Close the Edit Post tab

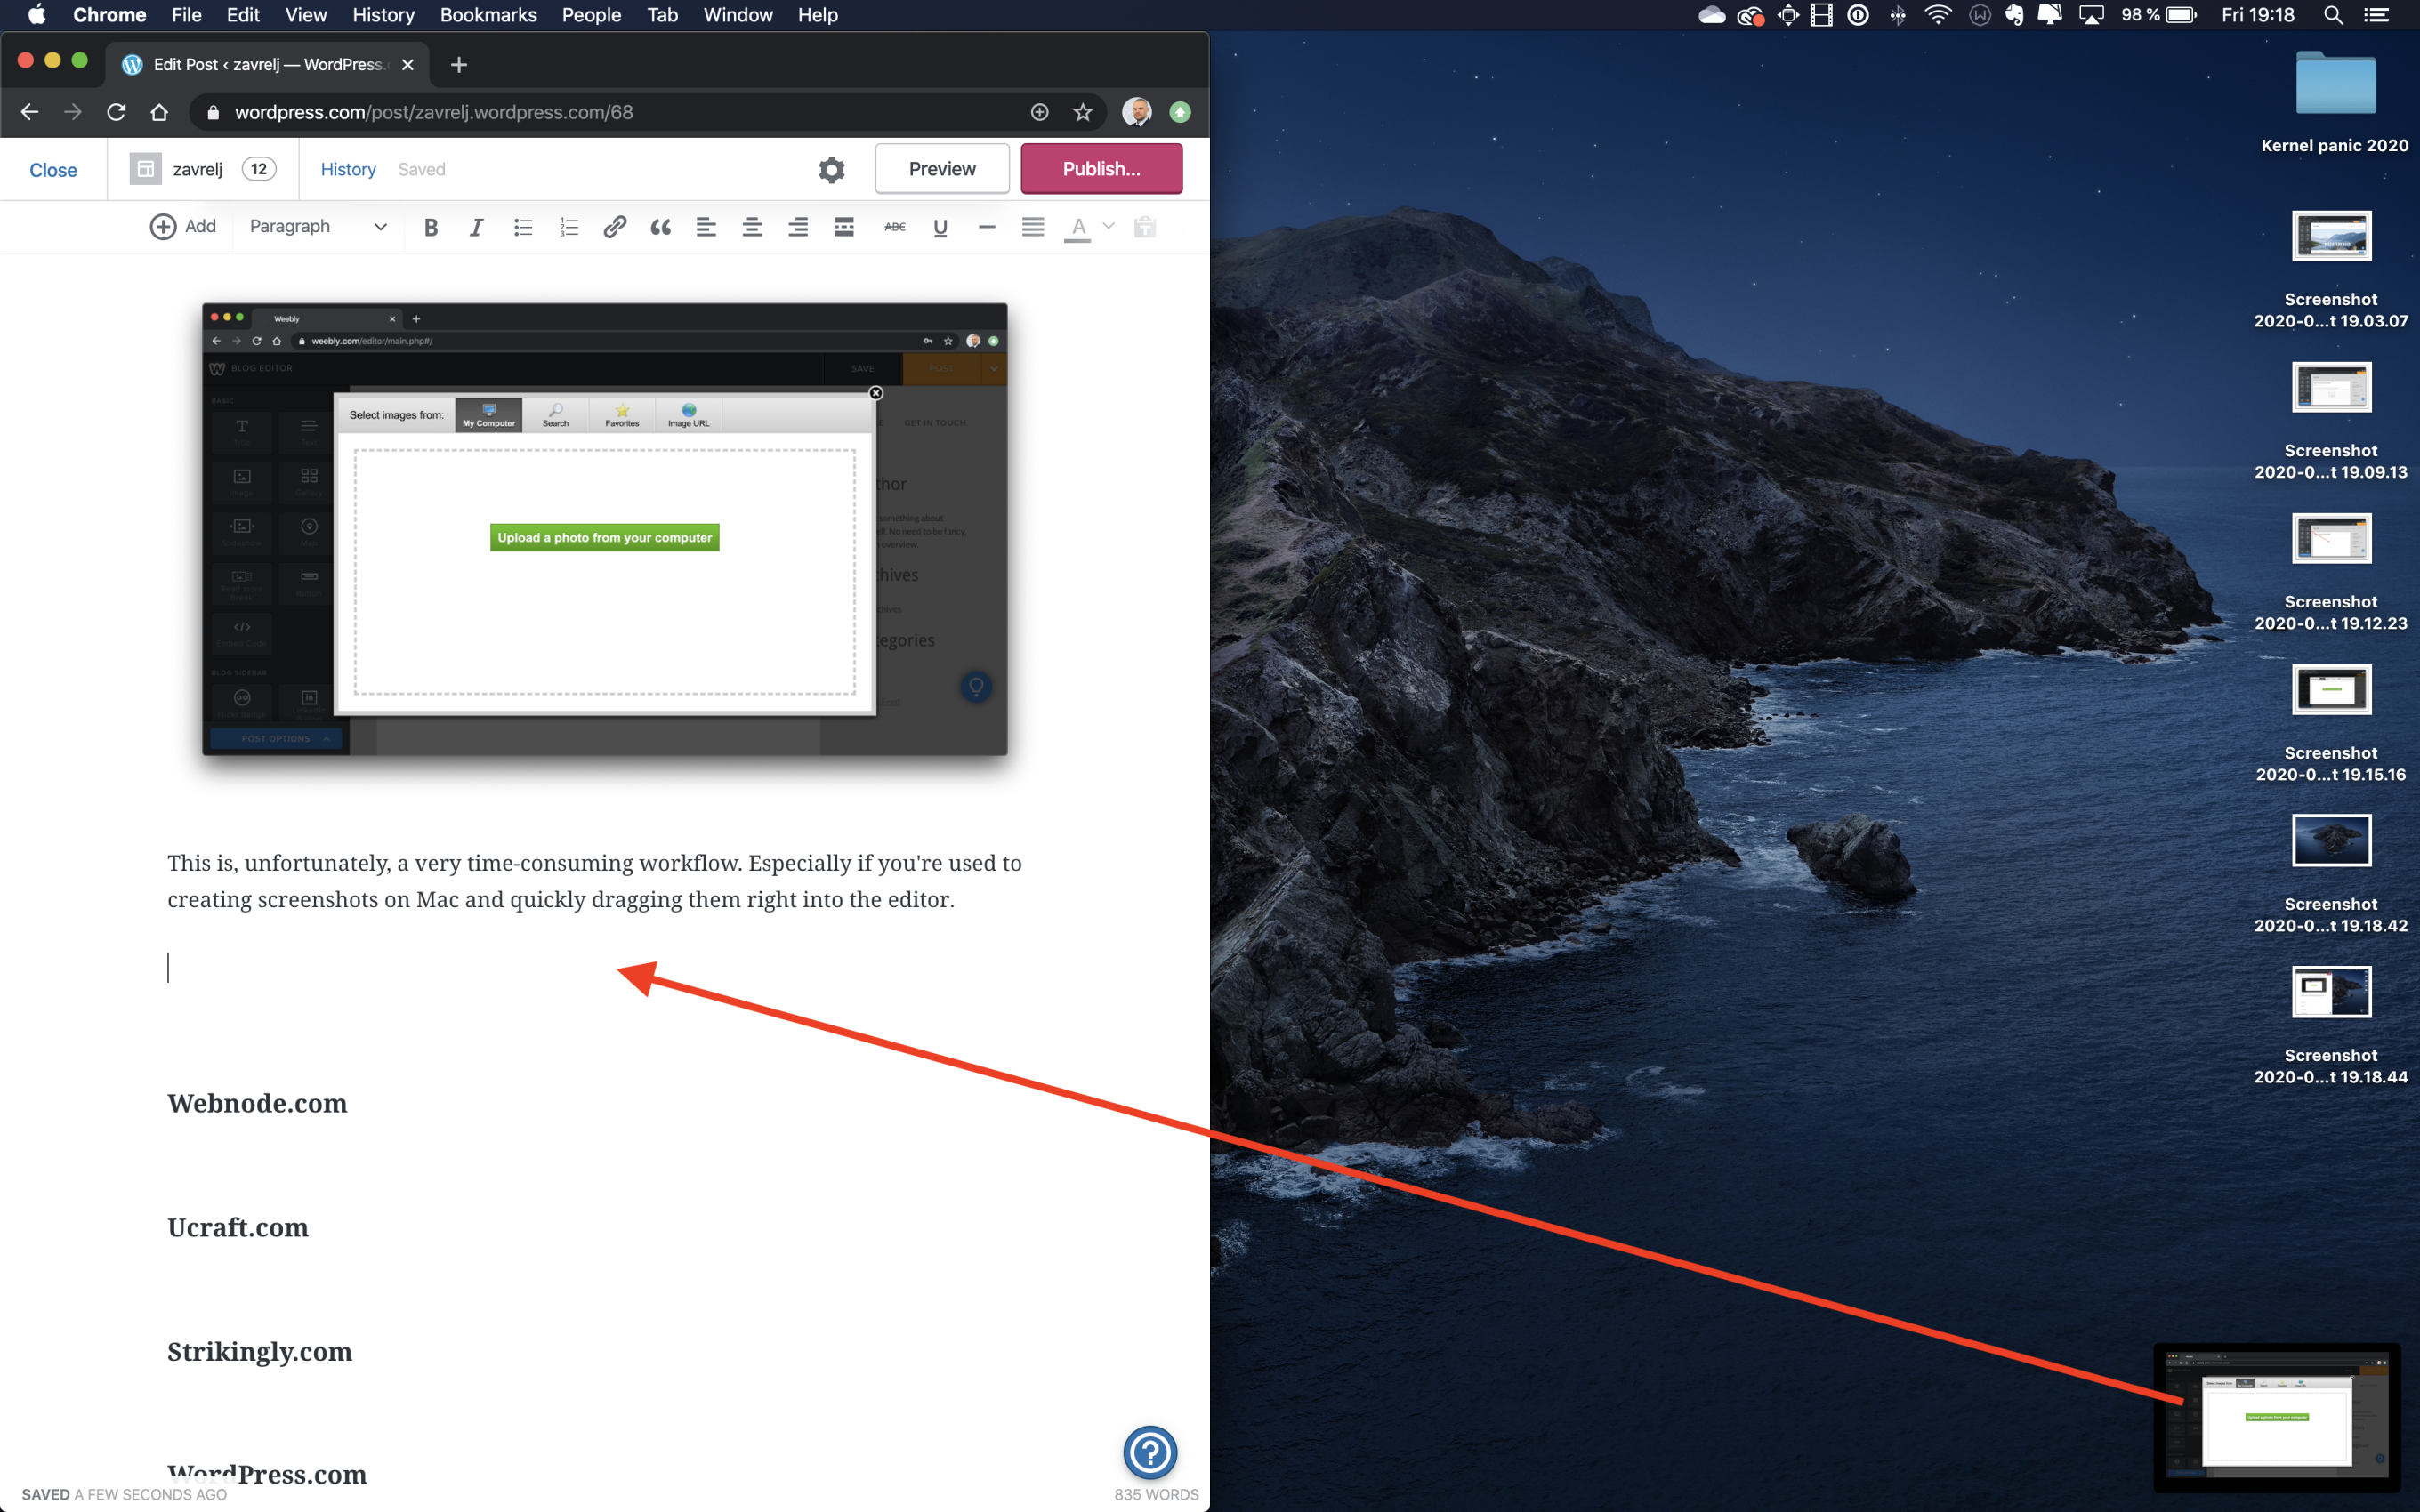(x=407, y=65)
